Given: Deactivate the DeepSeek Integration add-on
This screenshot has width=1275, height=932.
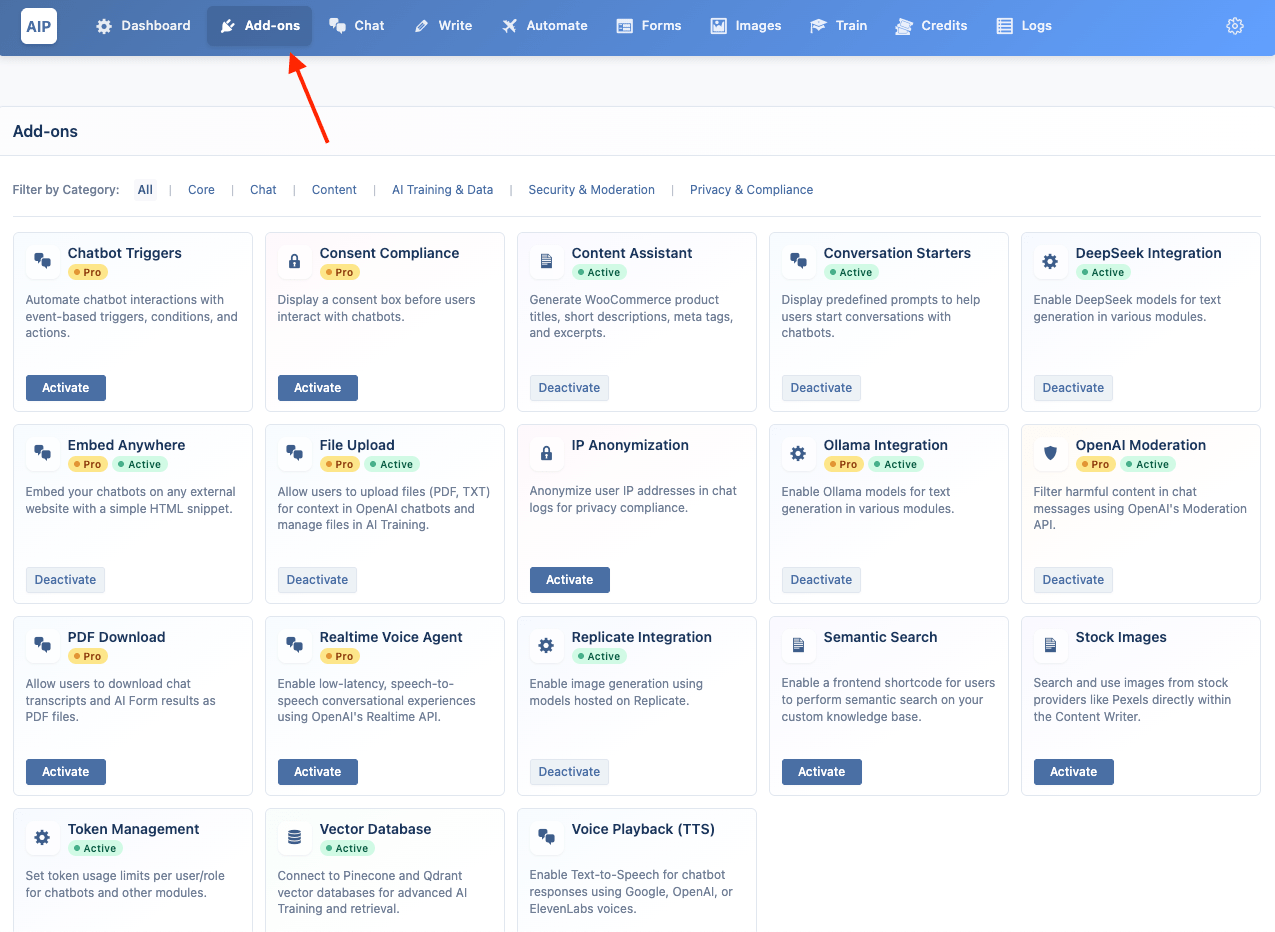Looking at the screenshot, I should pyautogui.click(x=1073, y=388).
